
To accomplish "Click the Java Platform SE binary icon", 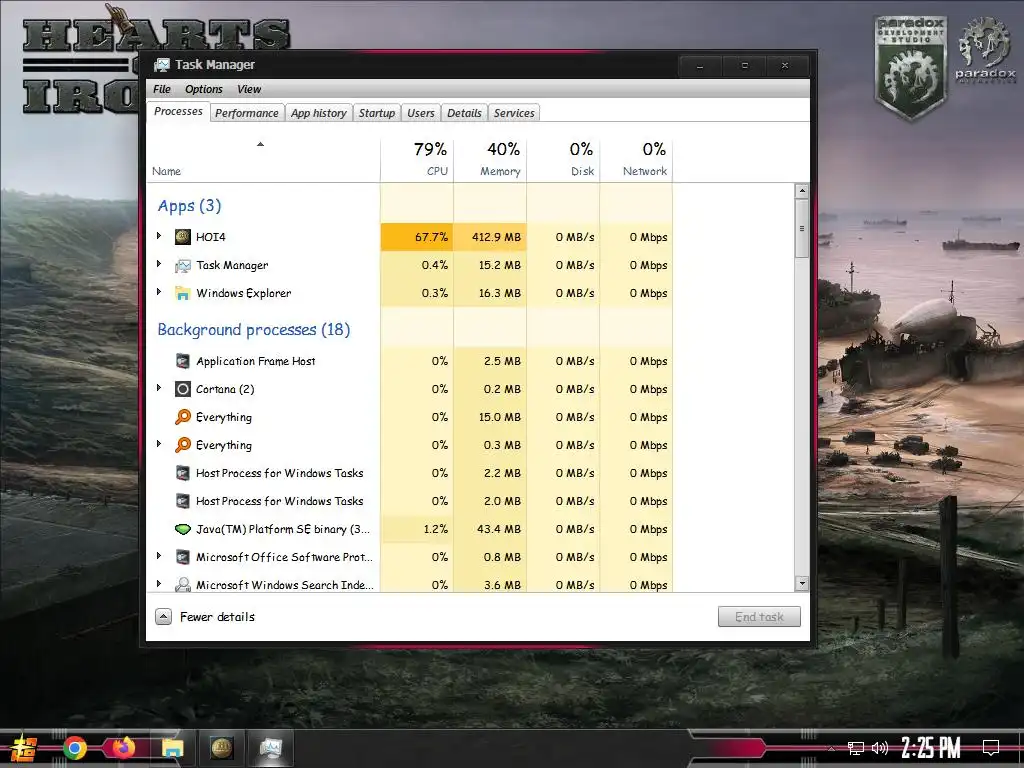I will click(183, 529).
